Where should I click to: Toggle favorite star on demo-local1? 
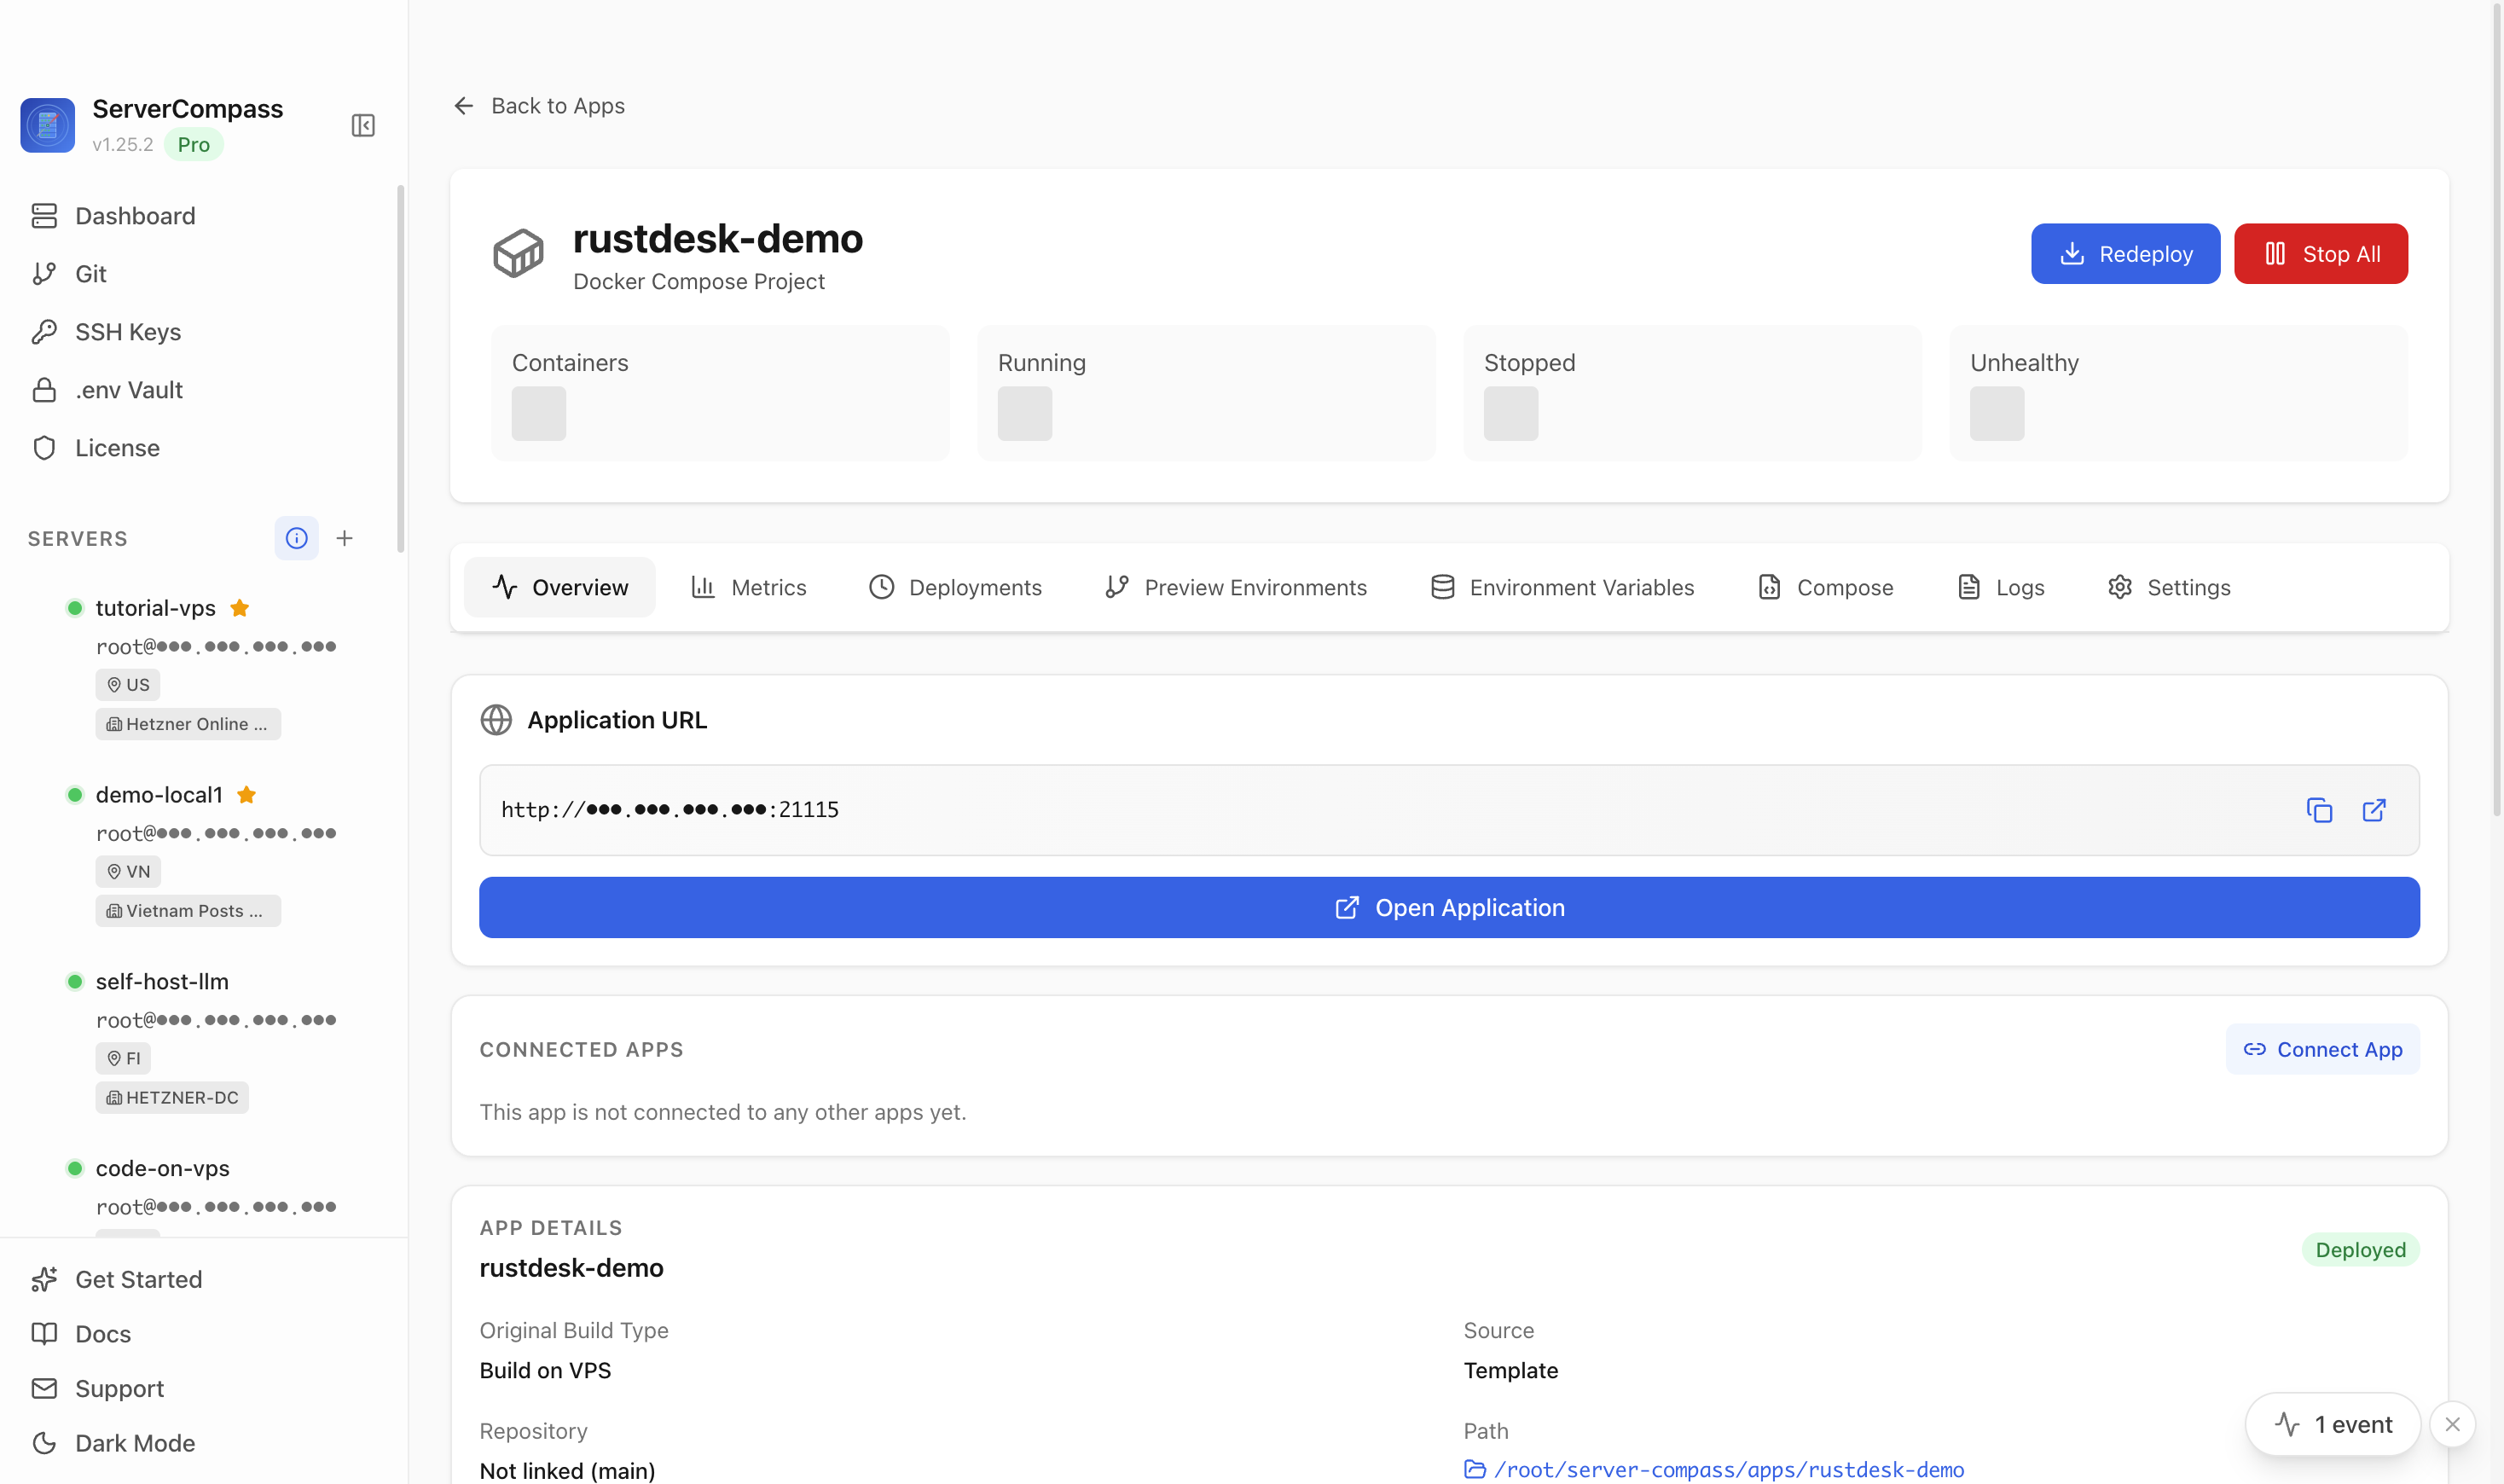point(247,795)
